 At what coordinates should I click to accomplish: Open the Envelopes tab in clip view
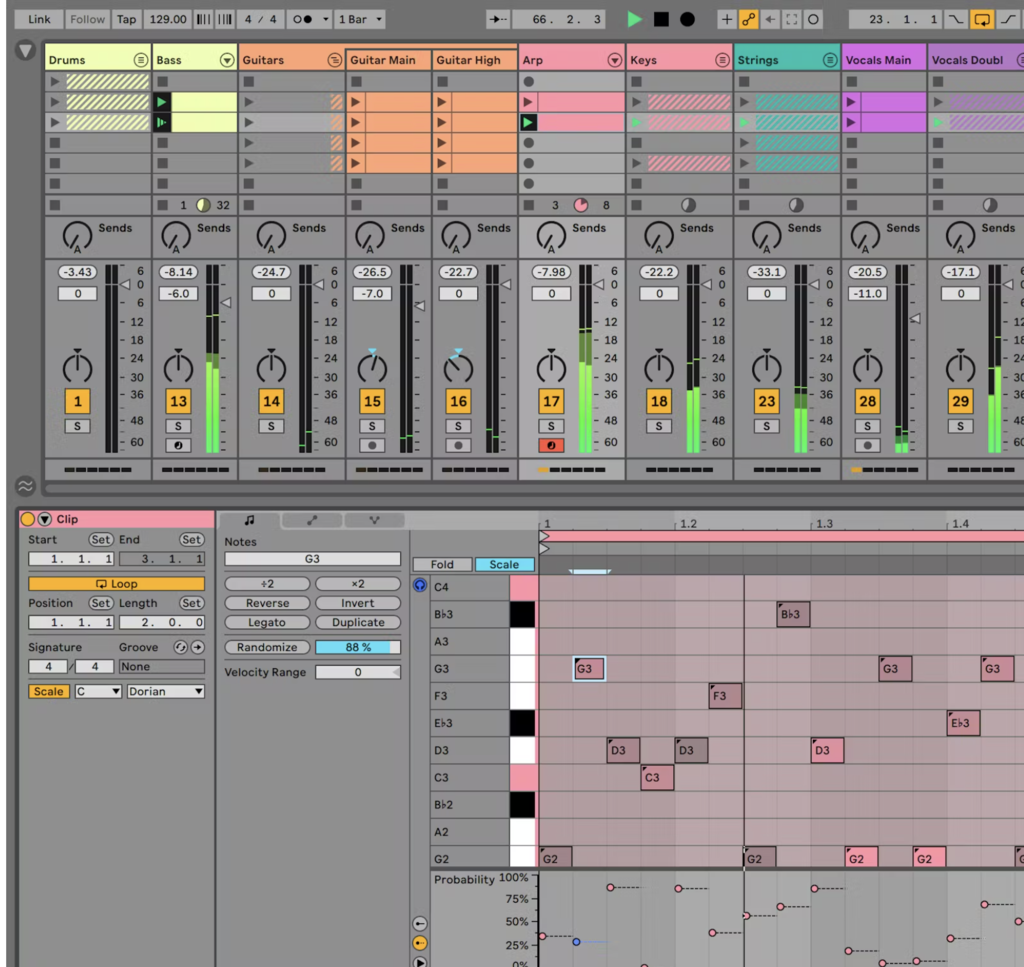point(311,520)
